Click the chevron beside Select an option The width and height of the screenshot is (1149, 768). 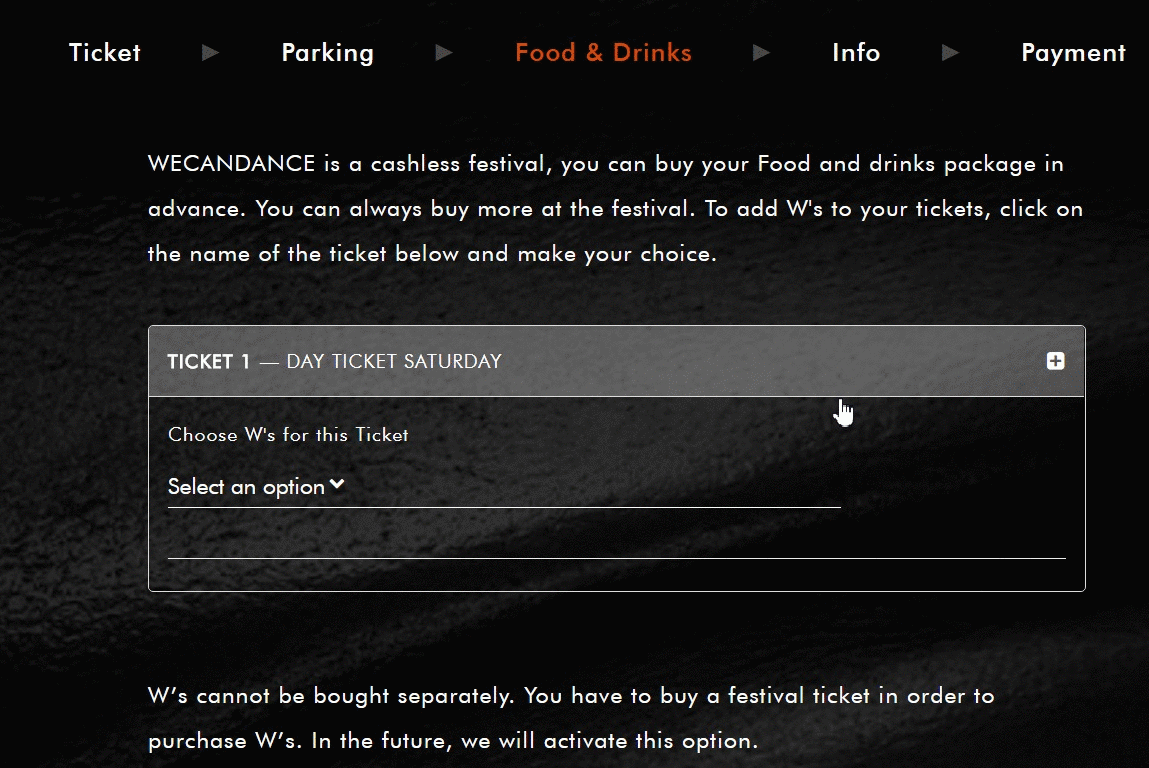[337, 484]
